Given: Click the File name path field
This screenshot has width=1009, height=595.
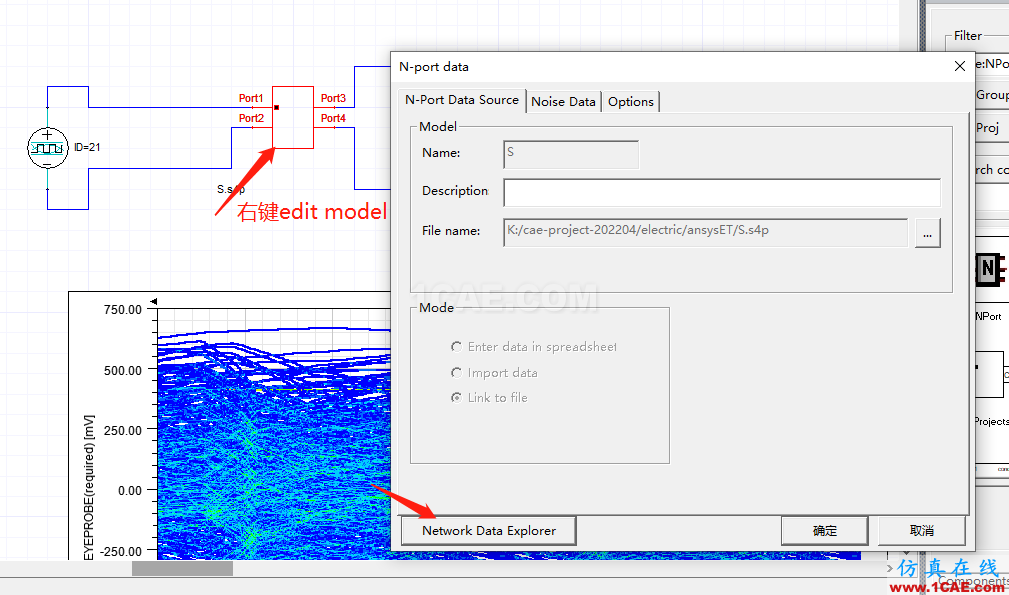Looking at the screenshot, I should (705, 233).
